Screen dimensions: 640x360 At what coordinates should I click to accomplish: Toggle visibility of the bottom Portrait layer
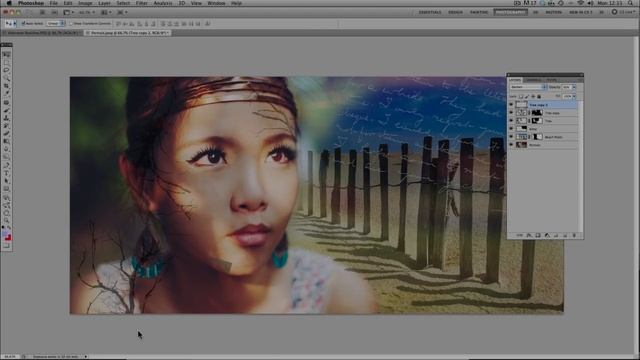click(x=511, y=144)
